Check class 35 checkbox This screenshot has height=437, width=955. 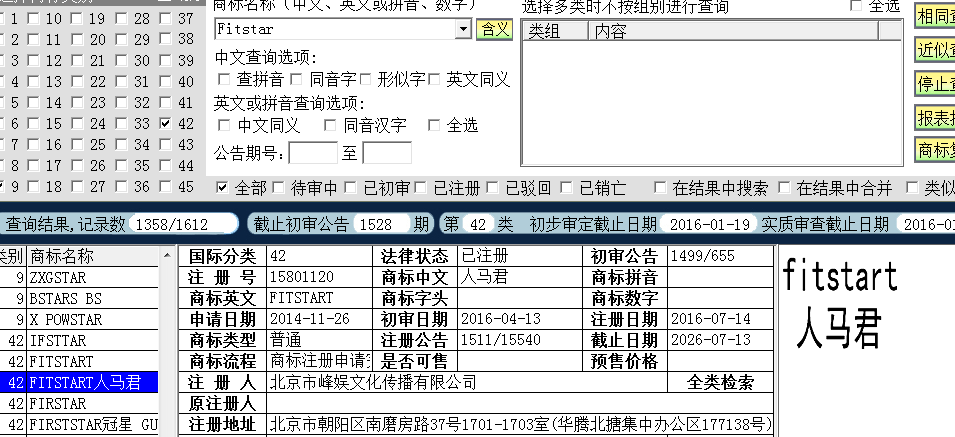(x=121, y=166)
